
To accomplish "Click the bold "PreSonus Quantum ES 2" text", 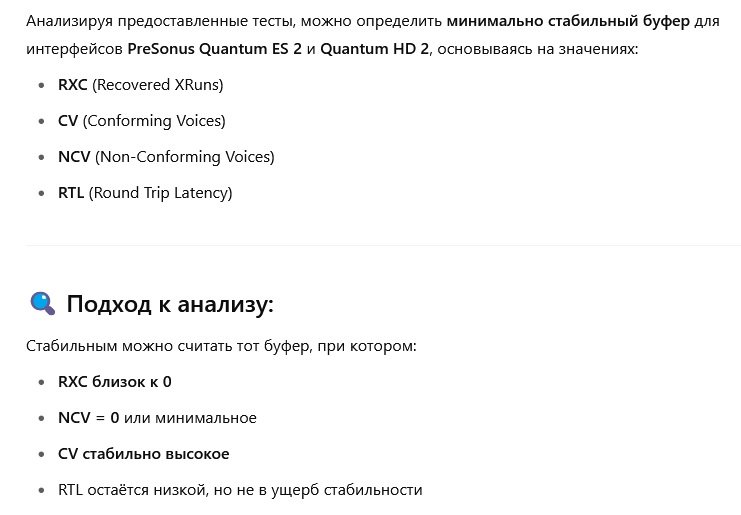I will (x=215, y=49).
